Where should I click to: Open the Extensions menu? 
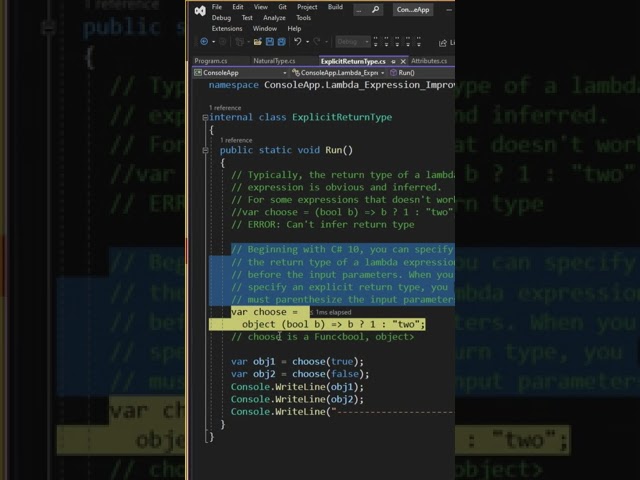227,29
